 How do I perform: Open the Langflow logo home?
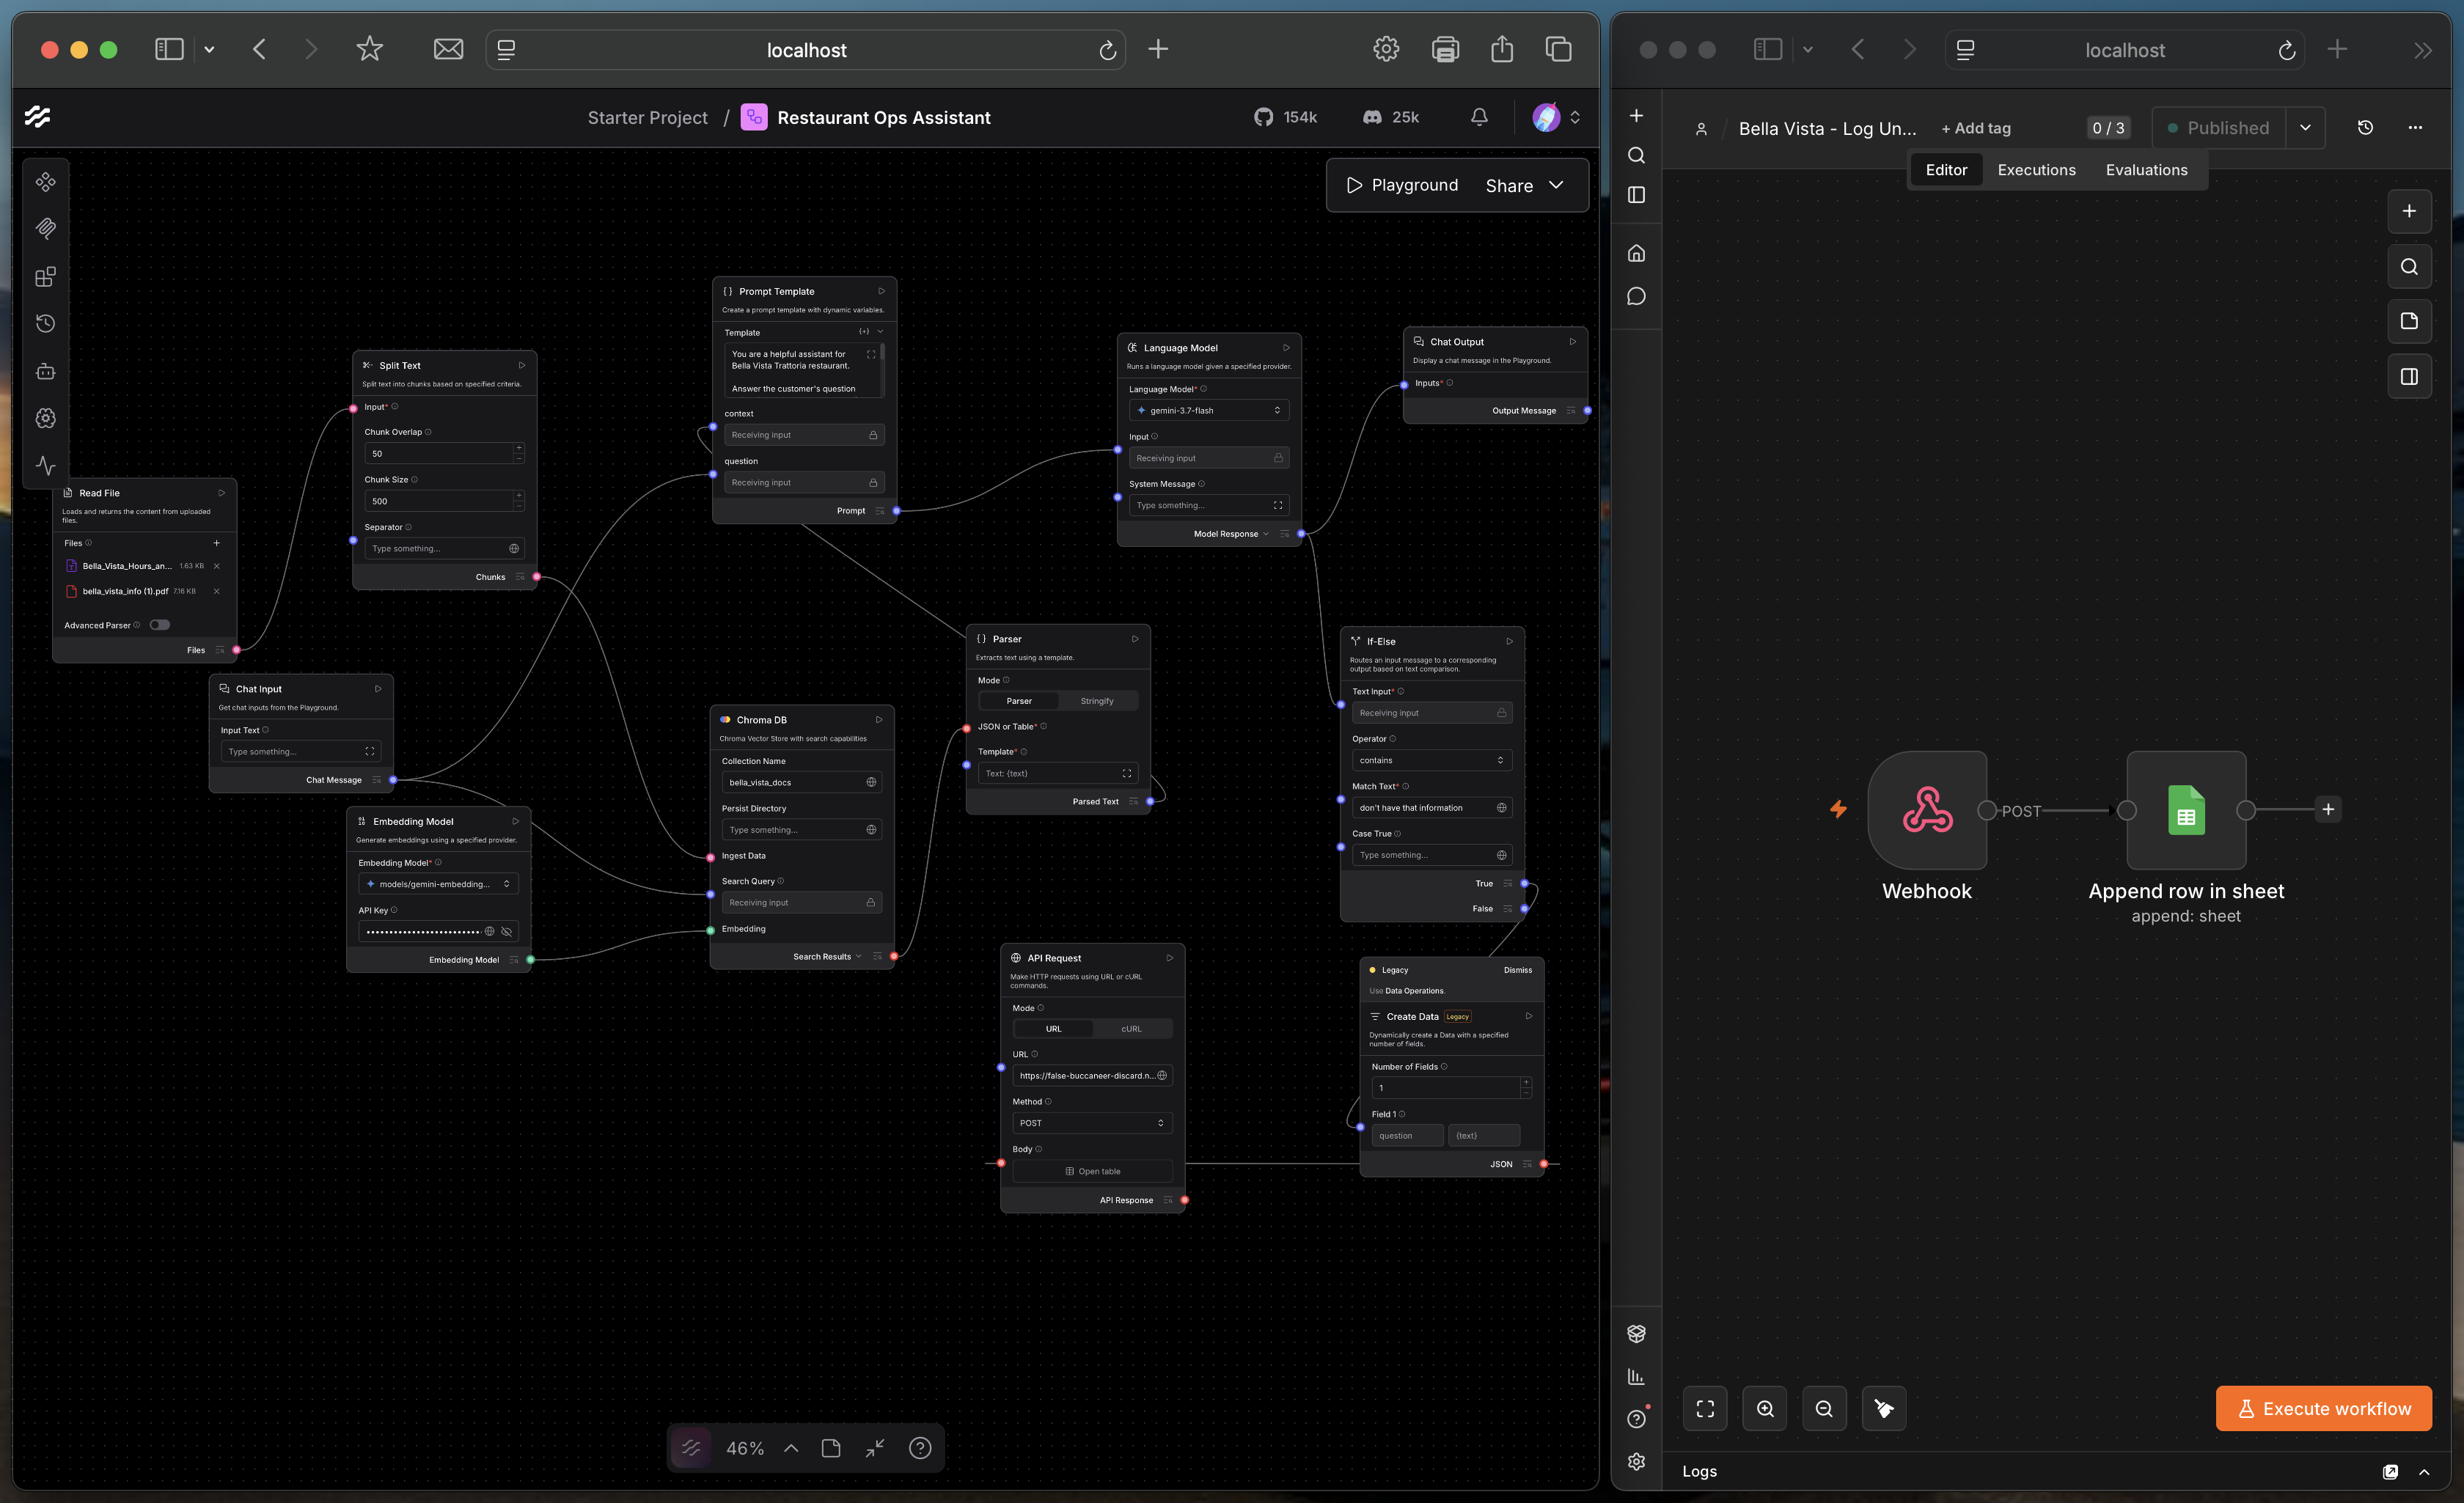click(x=38, y=117)
